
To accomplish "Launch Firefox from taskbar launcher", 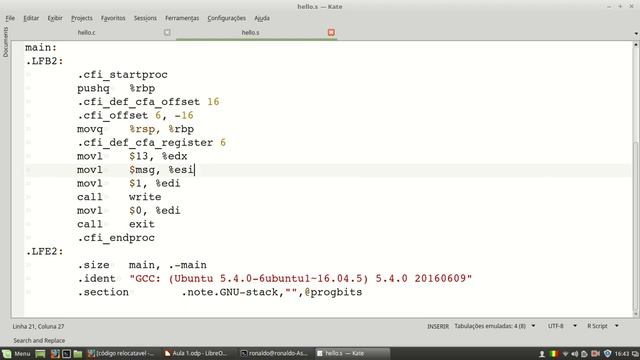I will pyautogui.click(x=55, y=353).
